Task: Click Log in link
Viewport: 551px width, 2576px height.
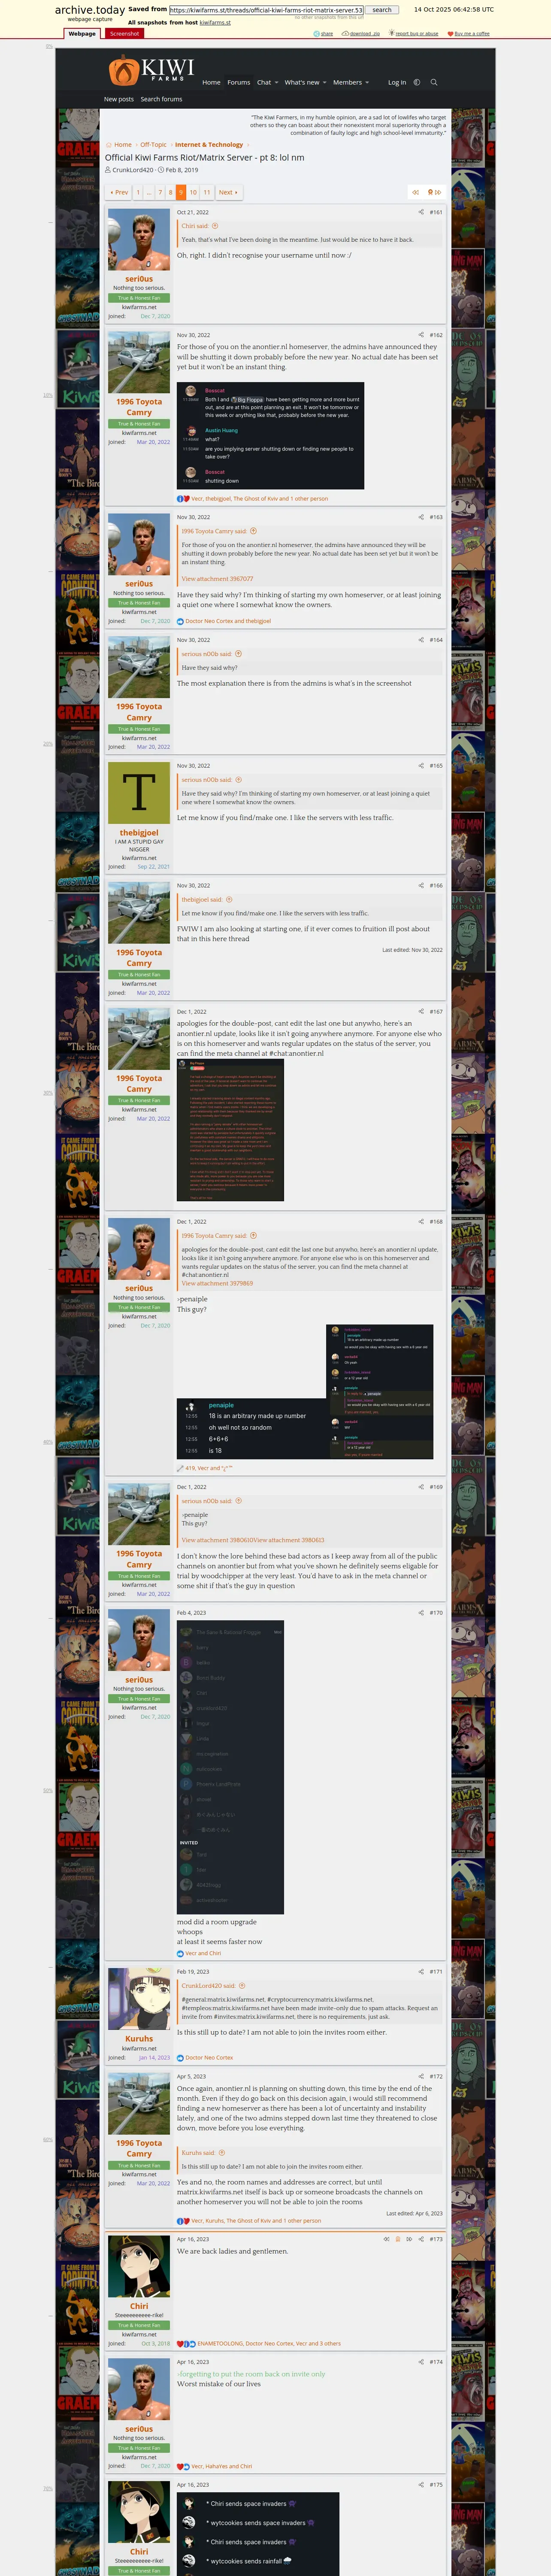Action: (397, 82)
